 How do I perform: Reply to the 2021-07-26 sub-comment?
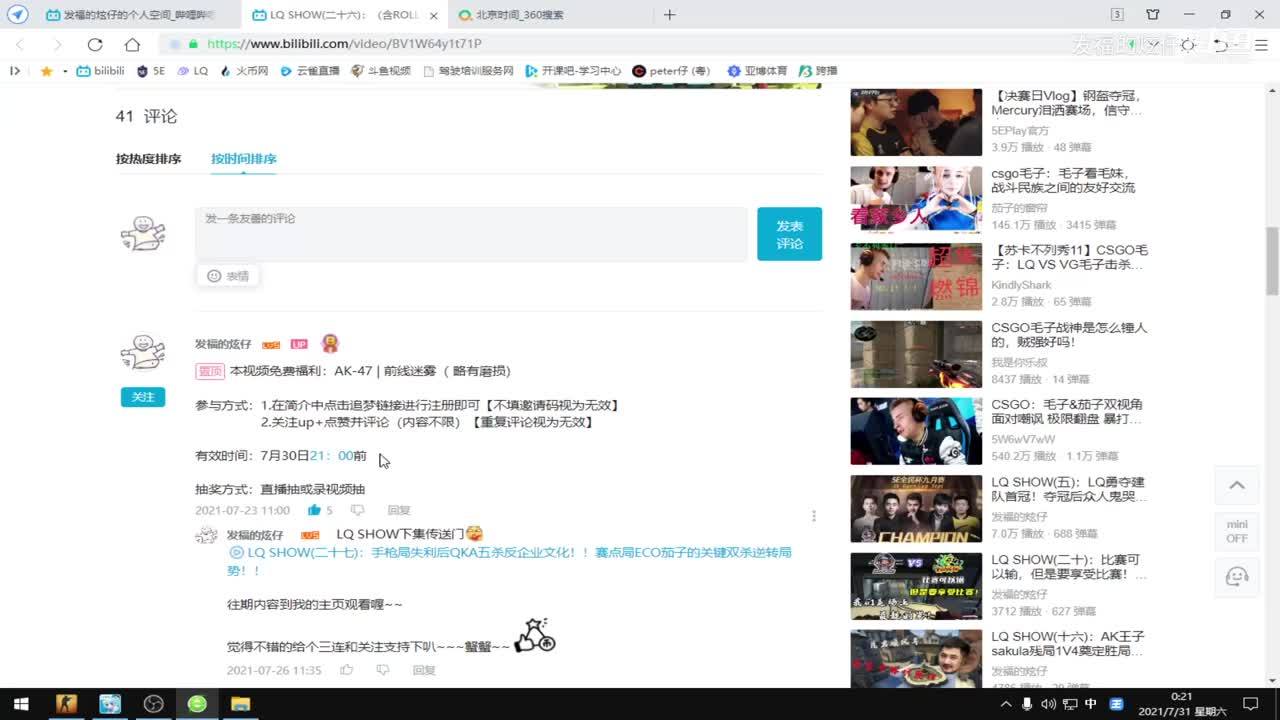point(424,670)
